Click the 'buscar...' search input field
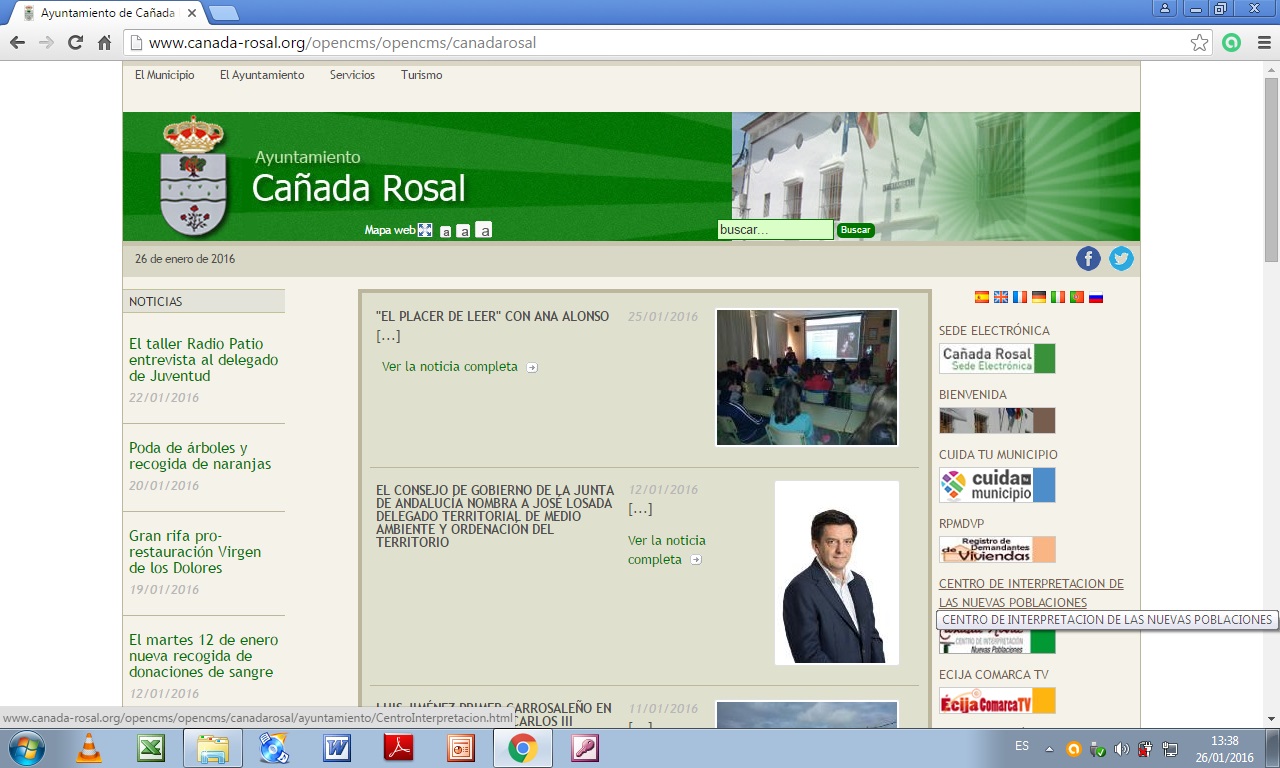The image size is (1280, 768). (x=774, y=230)
